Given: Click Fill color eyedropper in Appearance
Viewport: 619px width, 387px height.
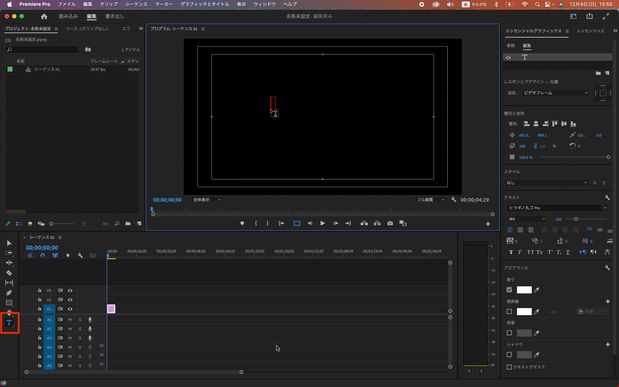Looking at the screenshot, I should click(537, 290).
